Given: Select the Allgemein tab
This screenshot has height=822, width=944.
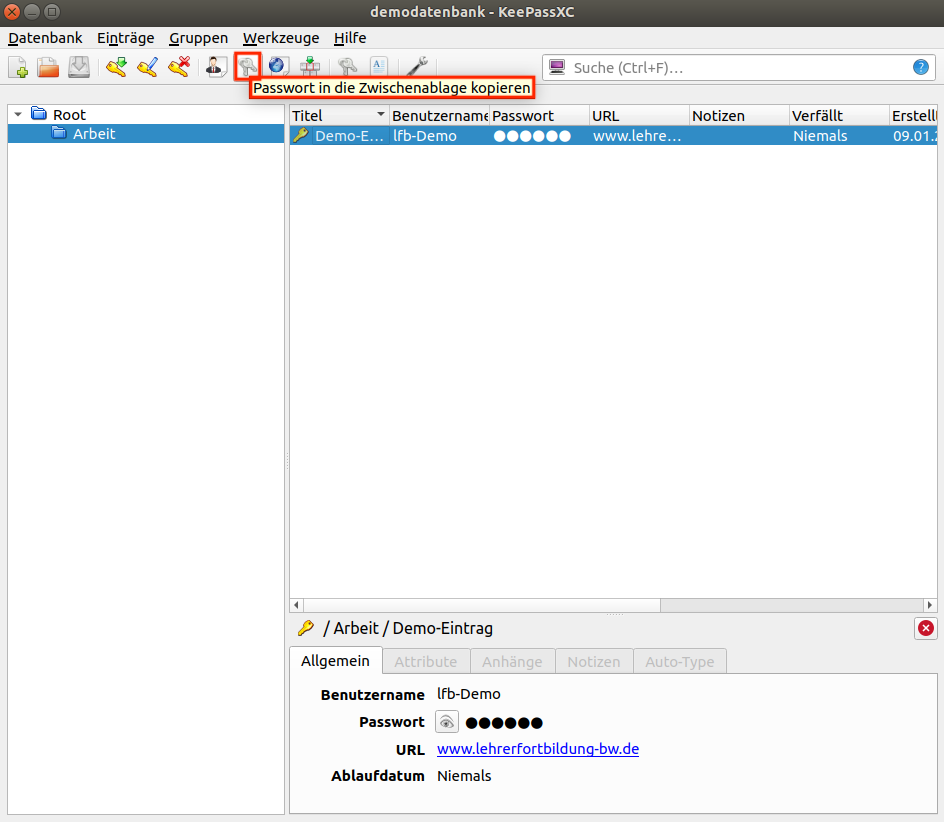Looking at the screenshot, I should (x=335, y=661).
